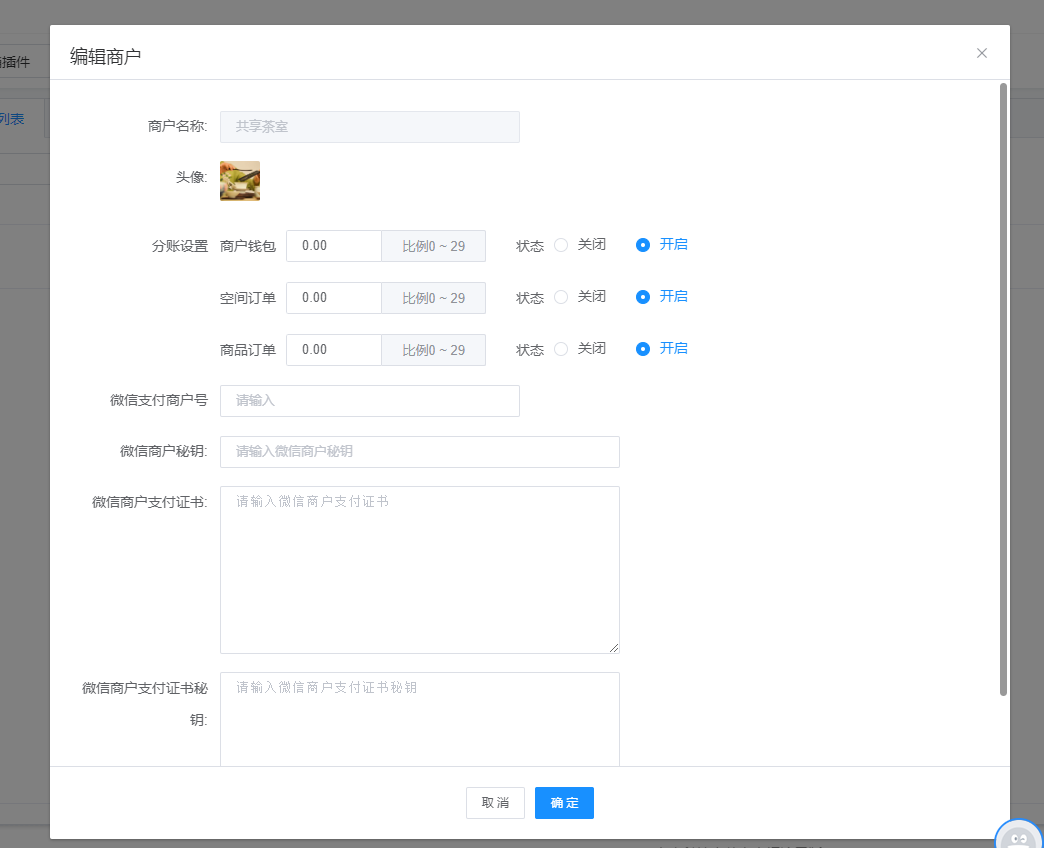Viewport: 1044px width, 848px height.
Task: Focus the 空间订单 ratio input field
Action: click(x=334, y=298)
